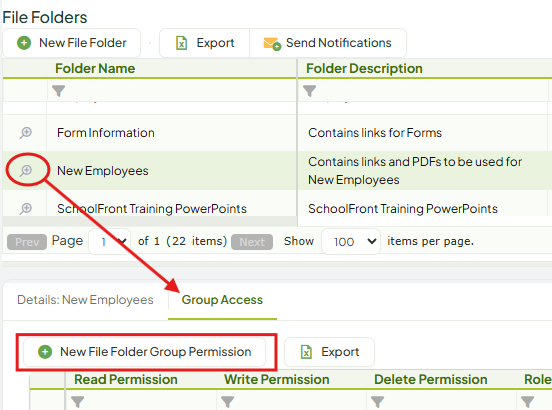Select the SchoolFront Training PowerPoints folder name
This screenshot has height=410, width=552.
click(152, 209)
